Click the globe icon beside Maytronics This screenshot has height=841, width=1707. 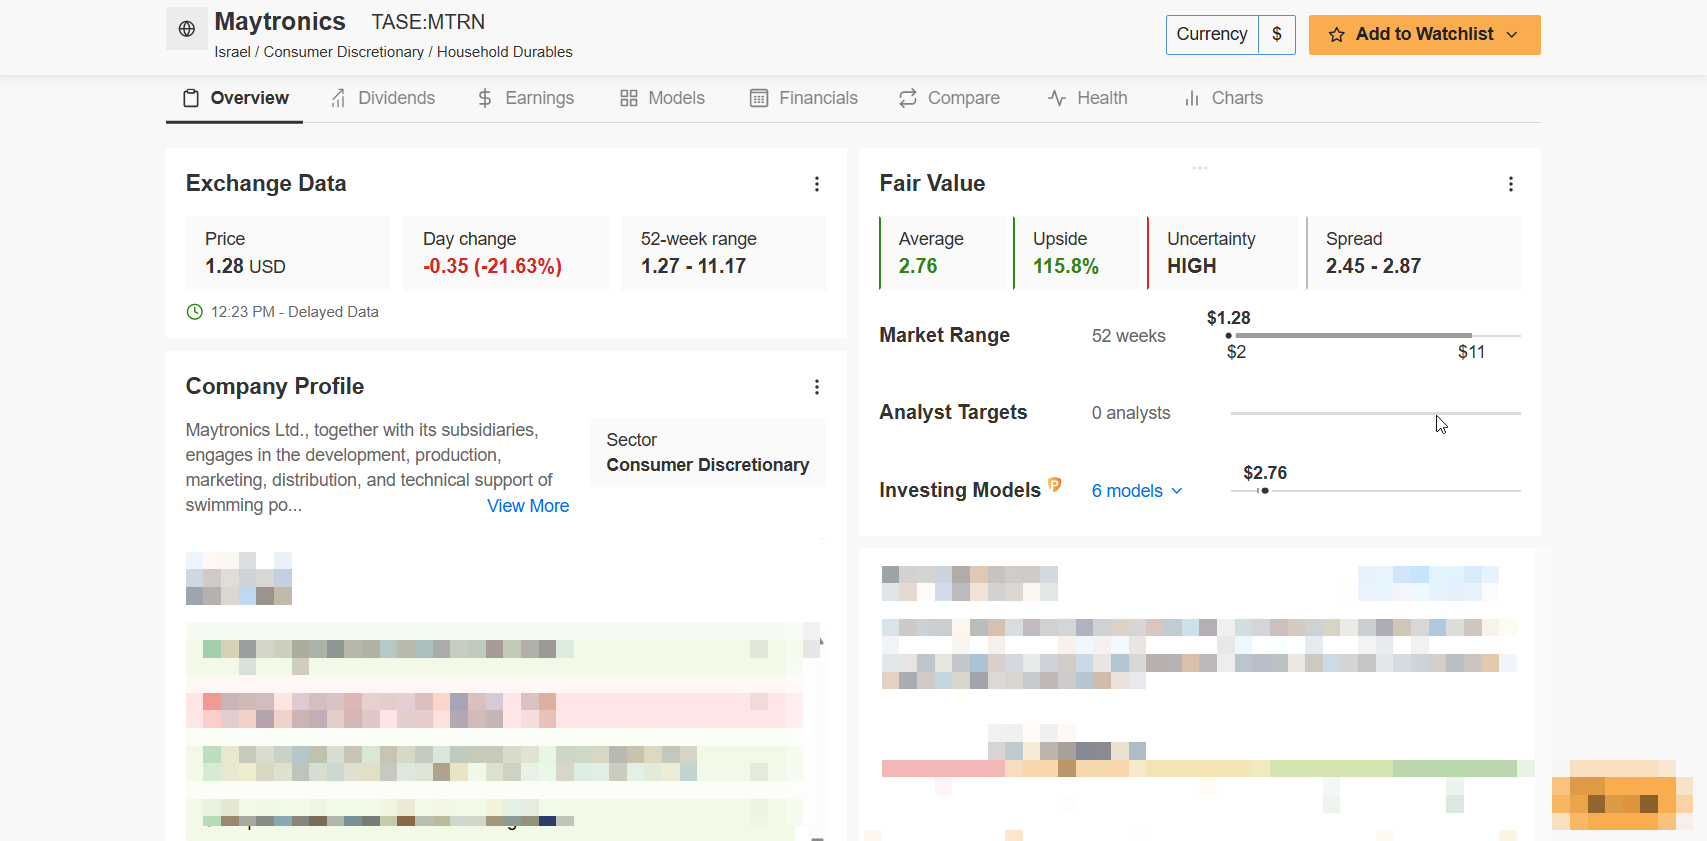(x=187, y=29)
